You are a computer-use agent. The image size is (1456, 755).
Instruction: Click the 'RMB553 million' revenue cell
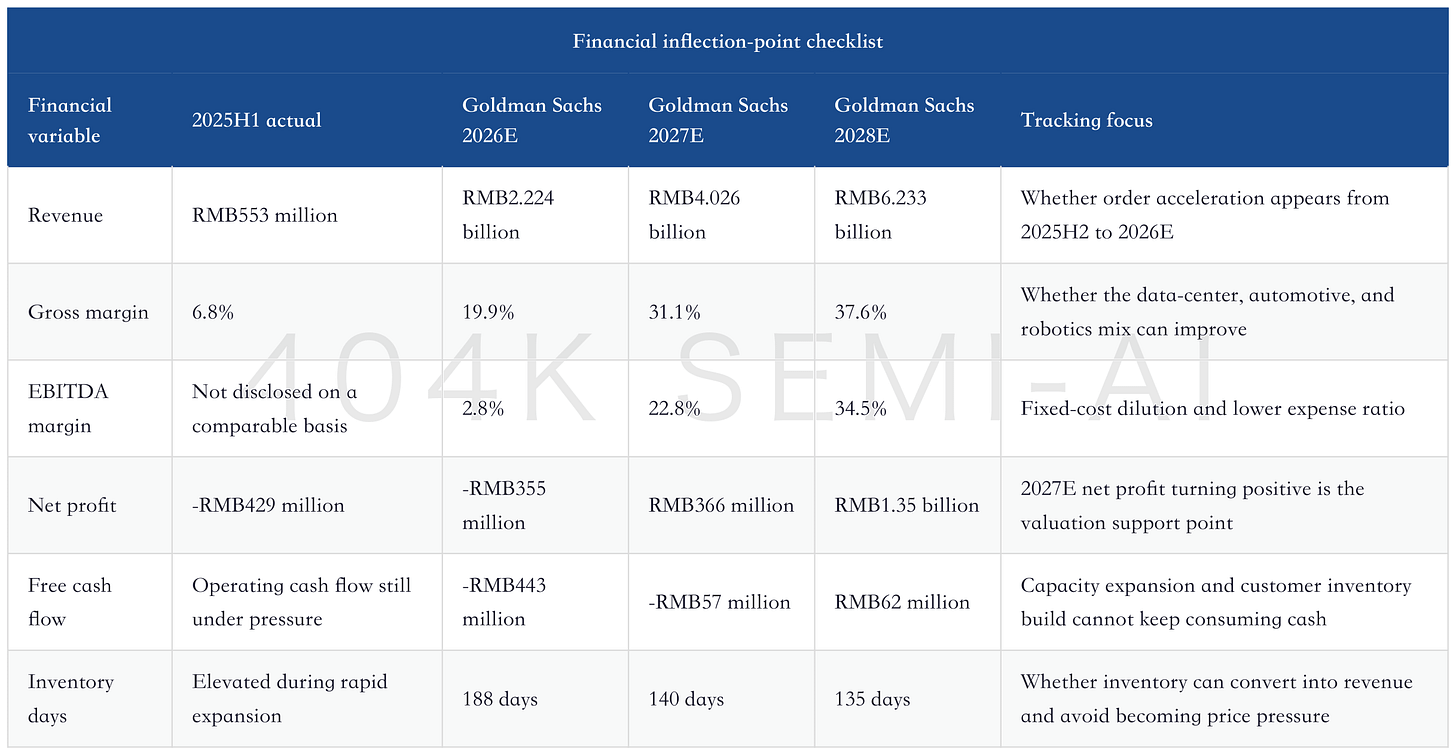click(x=265, y=215)
